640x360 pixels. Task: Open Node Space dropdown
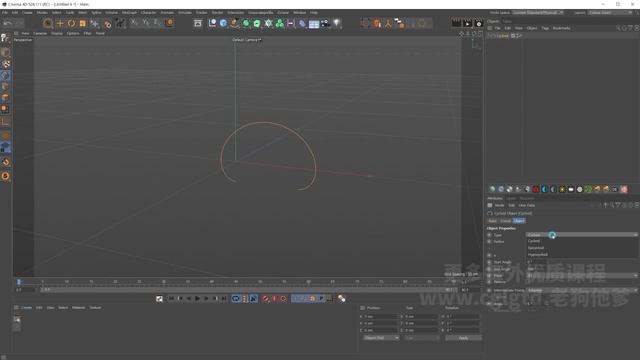coord(538,13)
